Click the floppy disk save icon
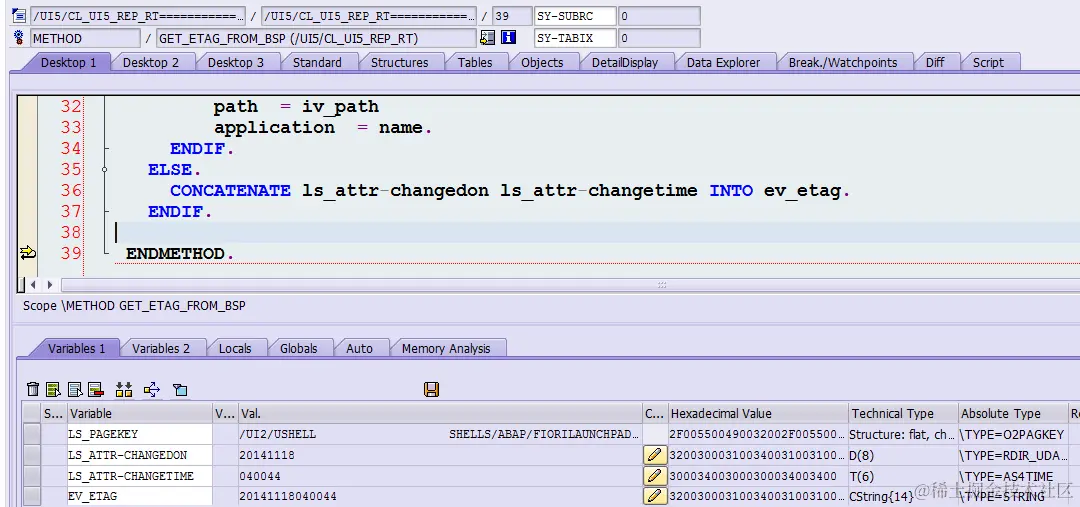Screen dimensions: 1080x507 click(432, 390)
